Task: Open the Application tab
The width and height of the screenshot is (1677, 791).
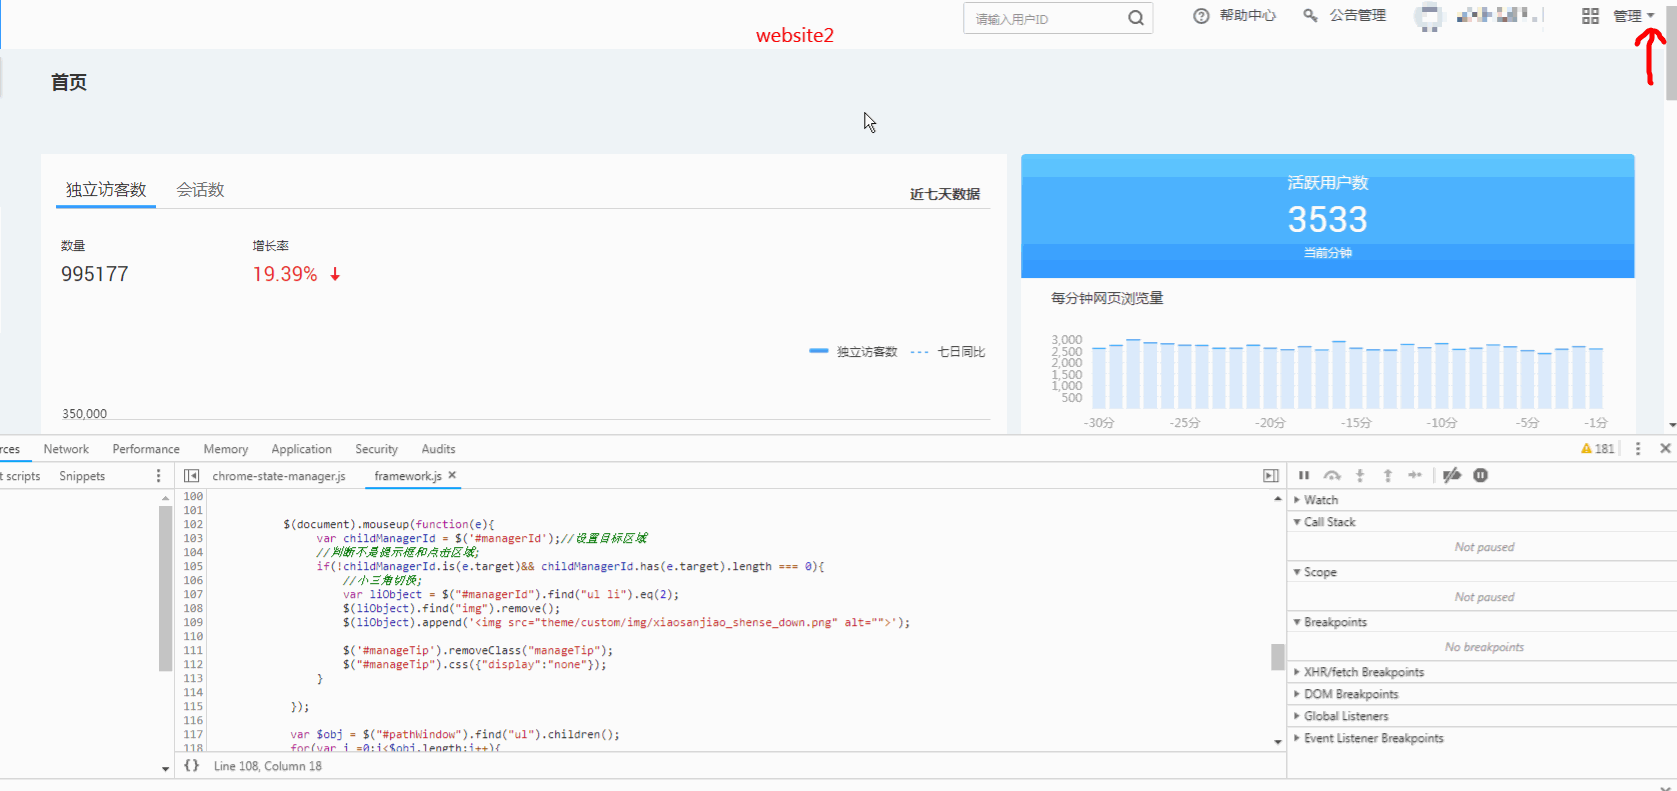Action: pyautogui.click(x=301, y=449)
